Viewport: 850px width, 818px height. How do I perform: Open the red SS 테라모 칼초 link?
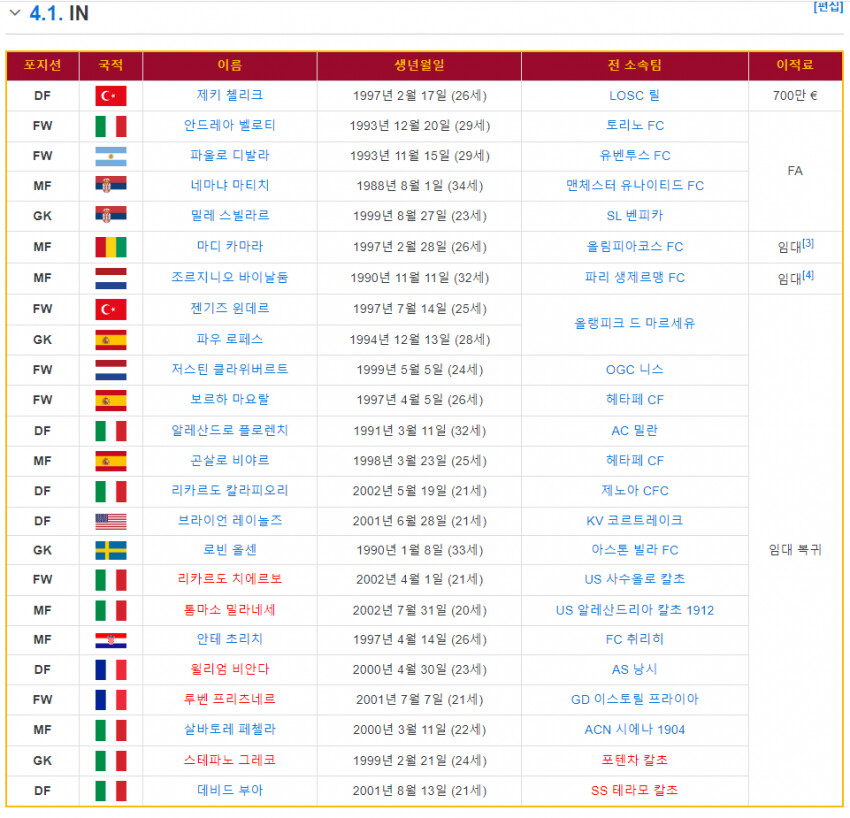(634, 790)
